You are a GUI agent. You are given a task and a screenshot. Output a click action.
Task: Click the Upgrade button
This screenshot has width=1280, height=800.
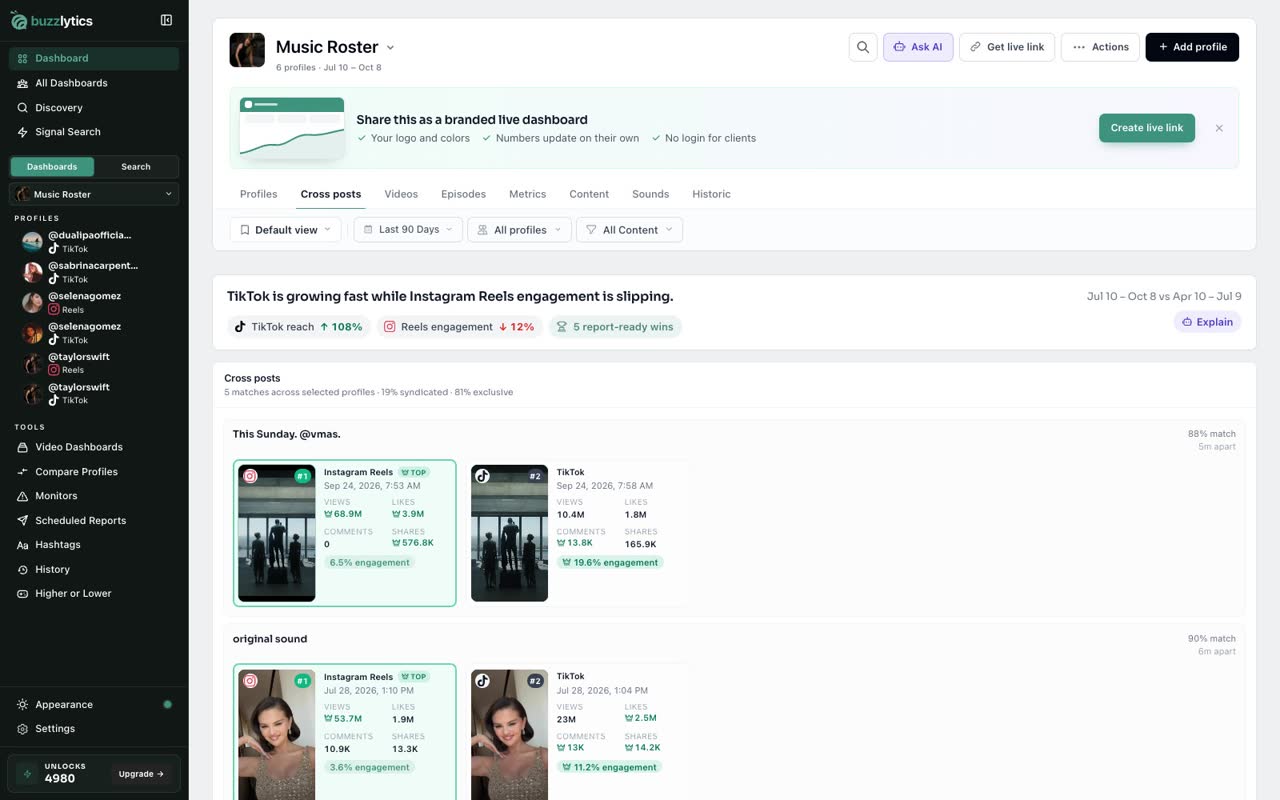142,774
